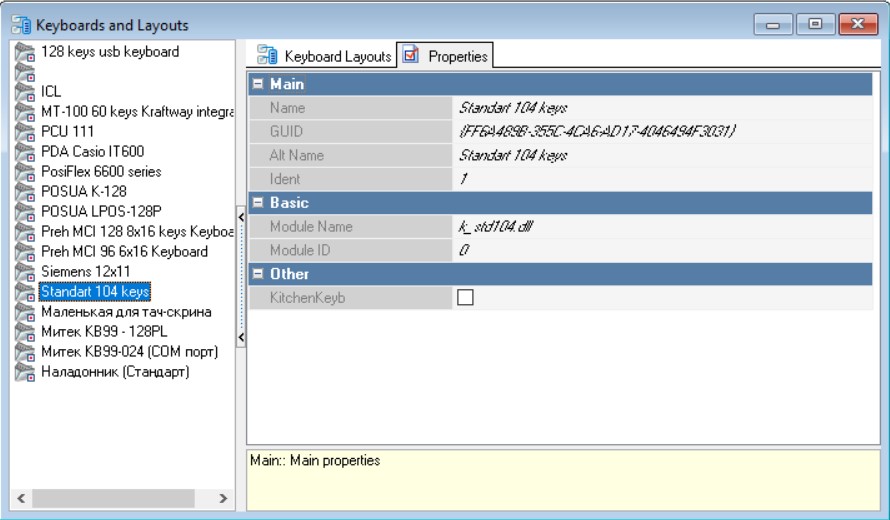Click the keyboard icon beside ICL
This screenshot has width=890, height=520.
25,91
